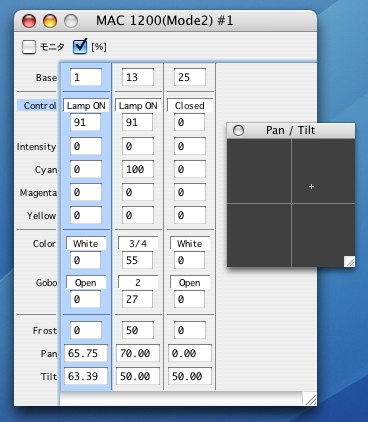
Task: Open first column Lamp ON Control dropdown
Action: click(86, 105)
